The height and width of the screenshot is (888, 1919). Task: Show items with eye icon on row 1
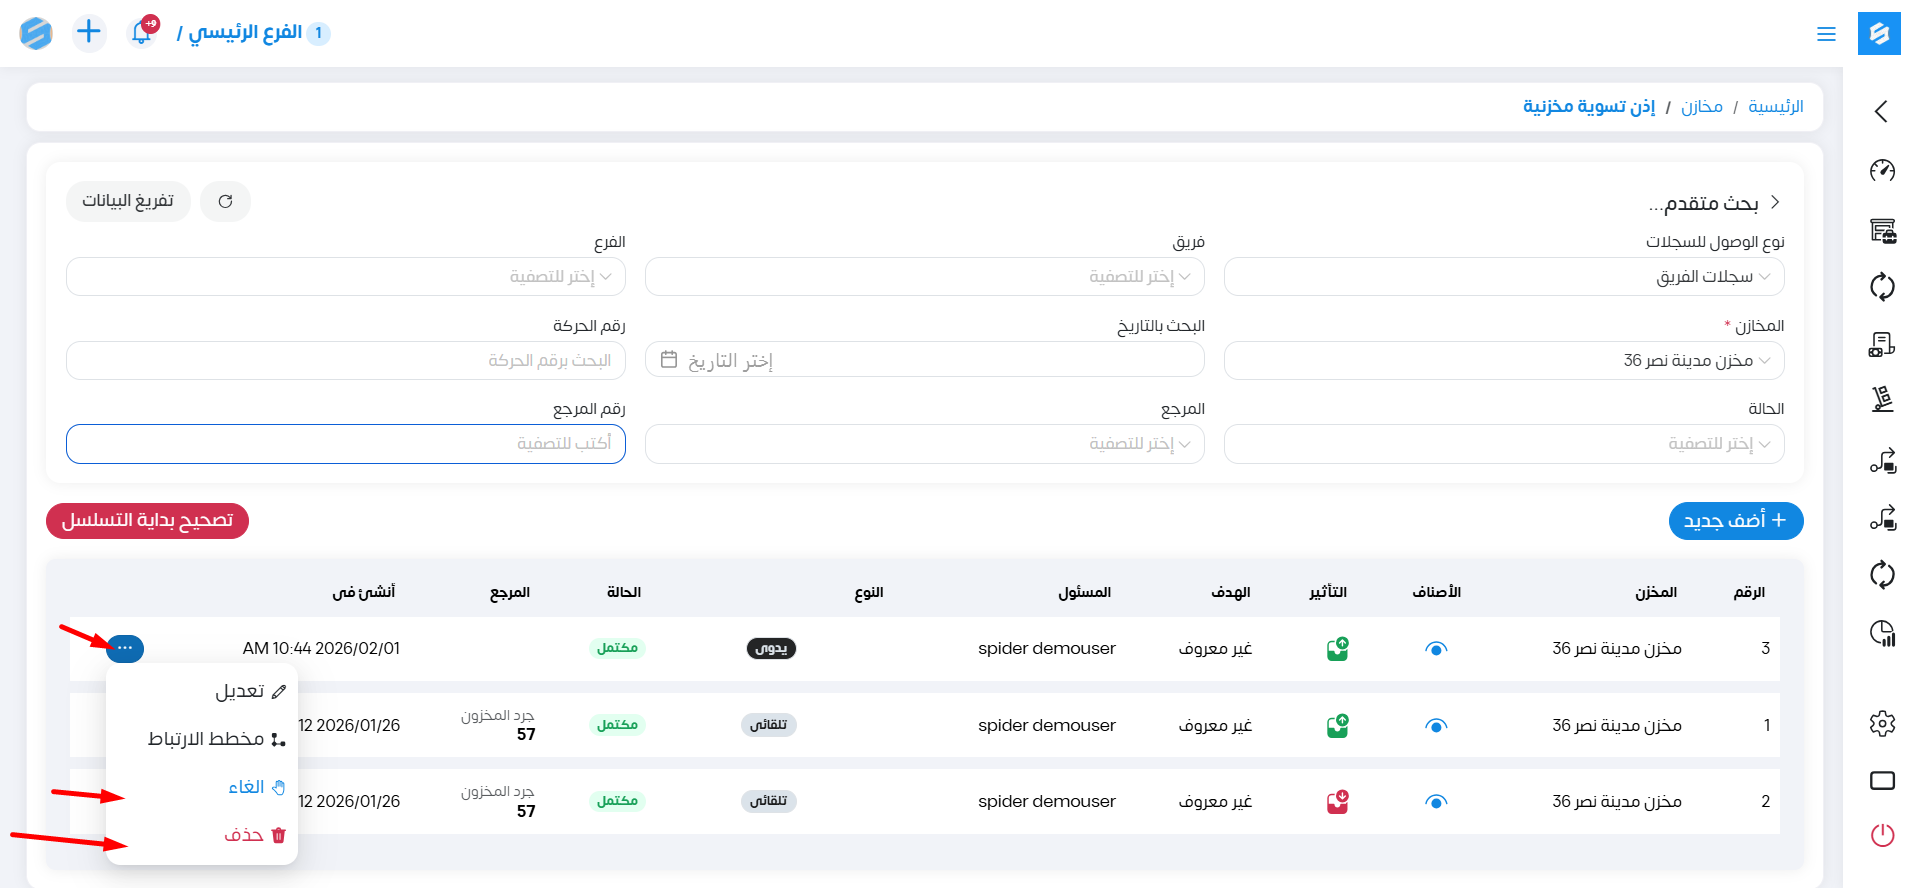pyautogui.click(x=1436, y=725)
